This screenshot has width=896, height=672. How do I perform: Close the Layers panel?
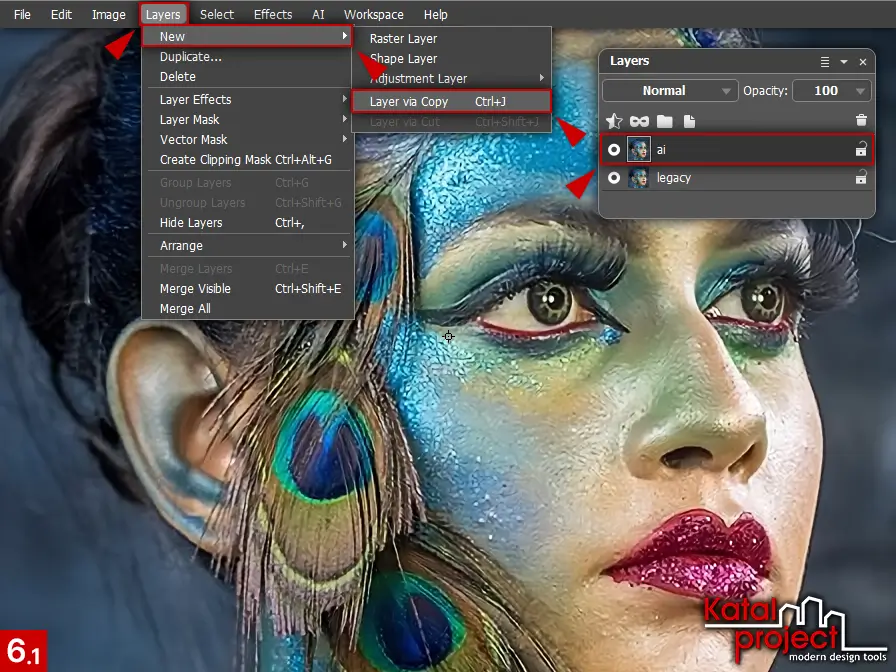coord(863,62)
